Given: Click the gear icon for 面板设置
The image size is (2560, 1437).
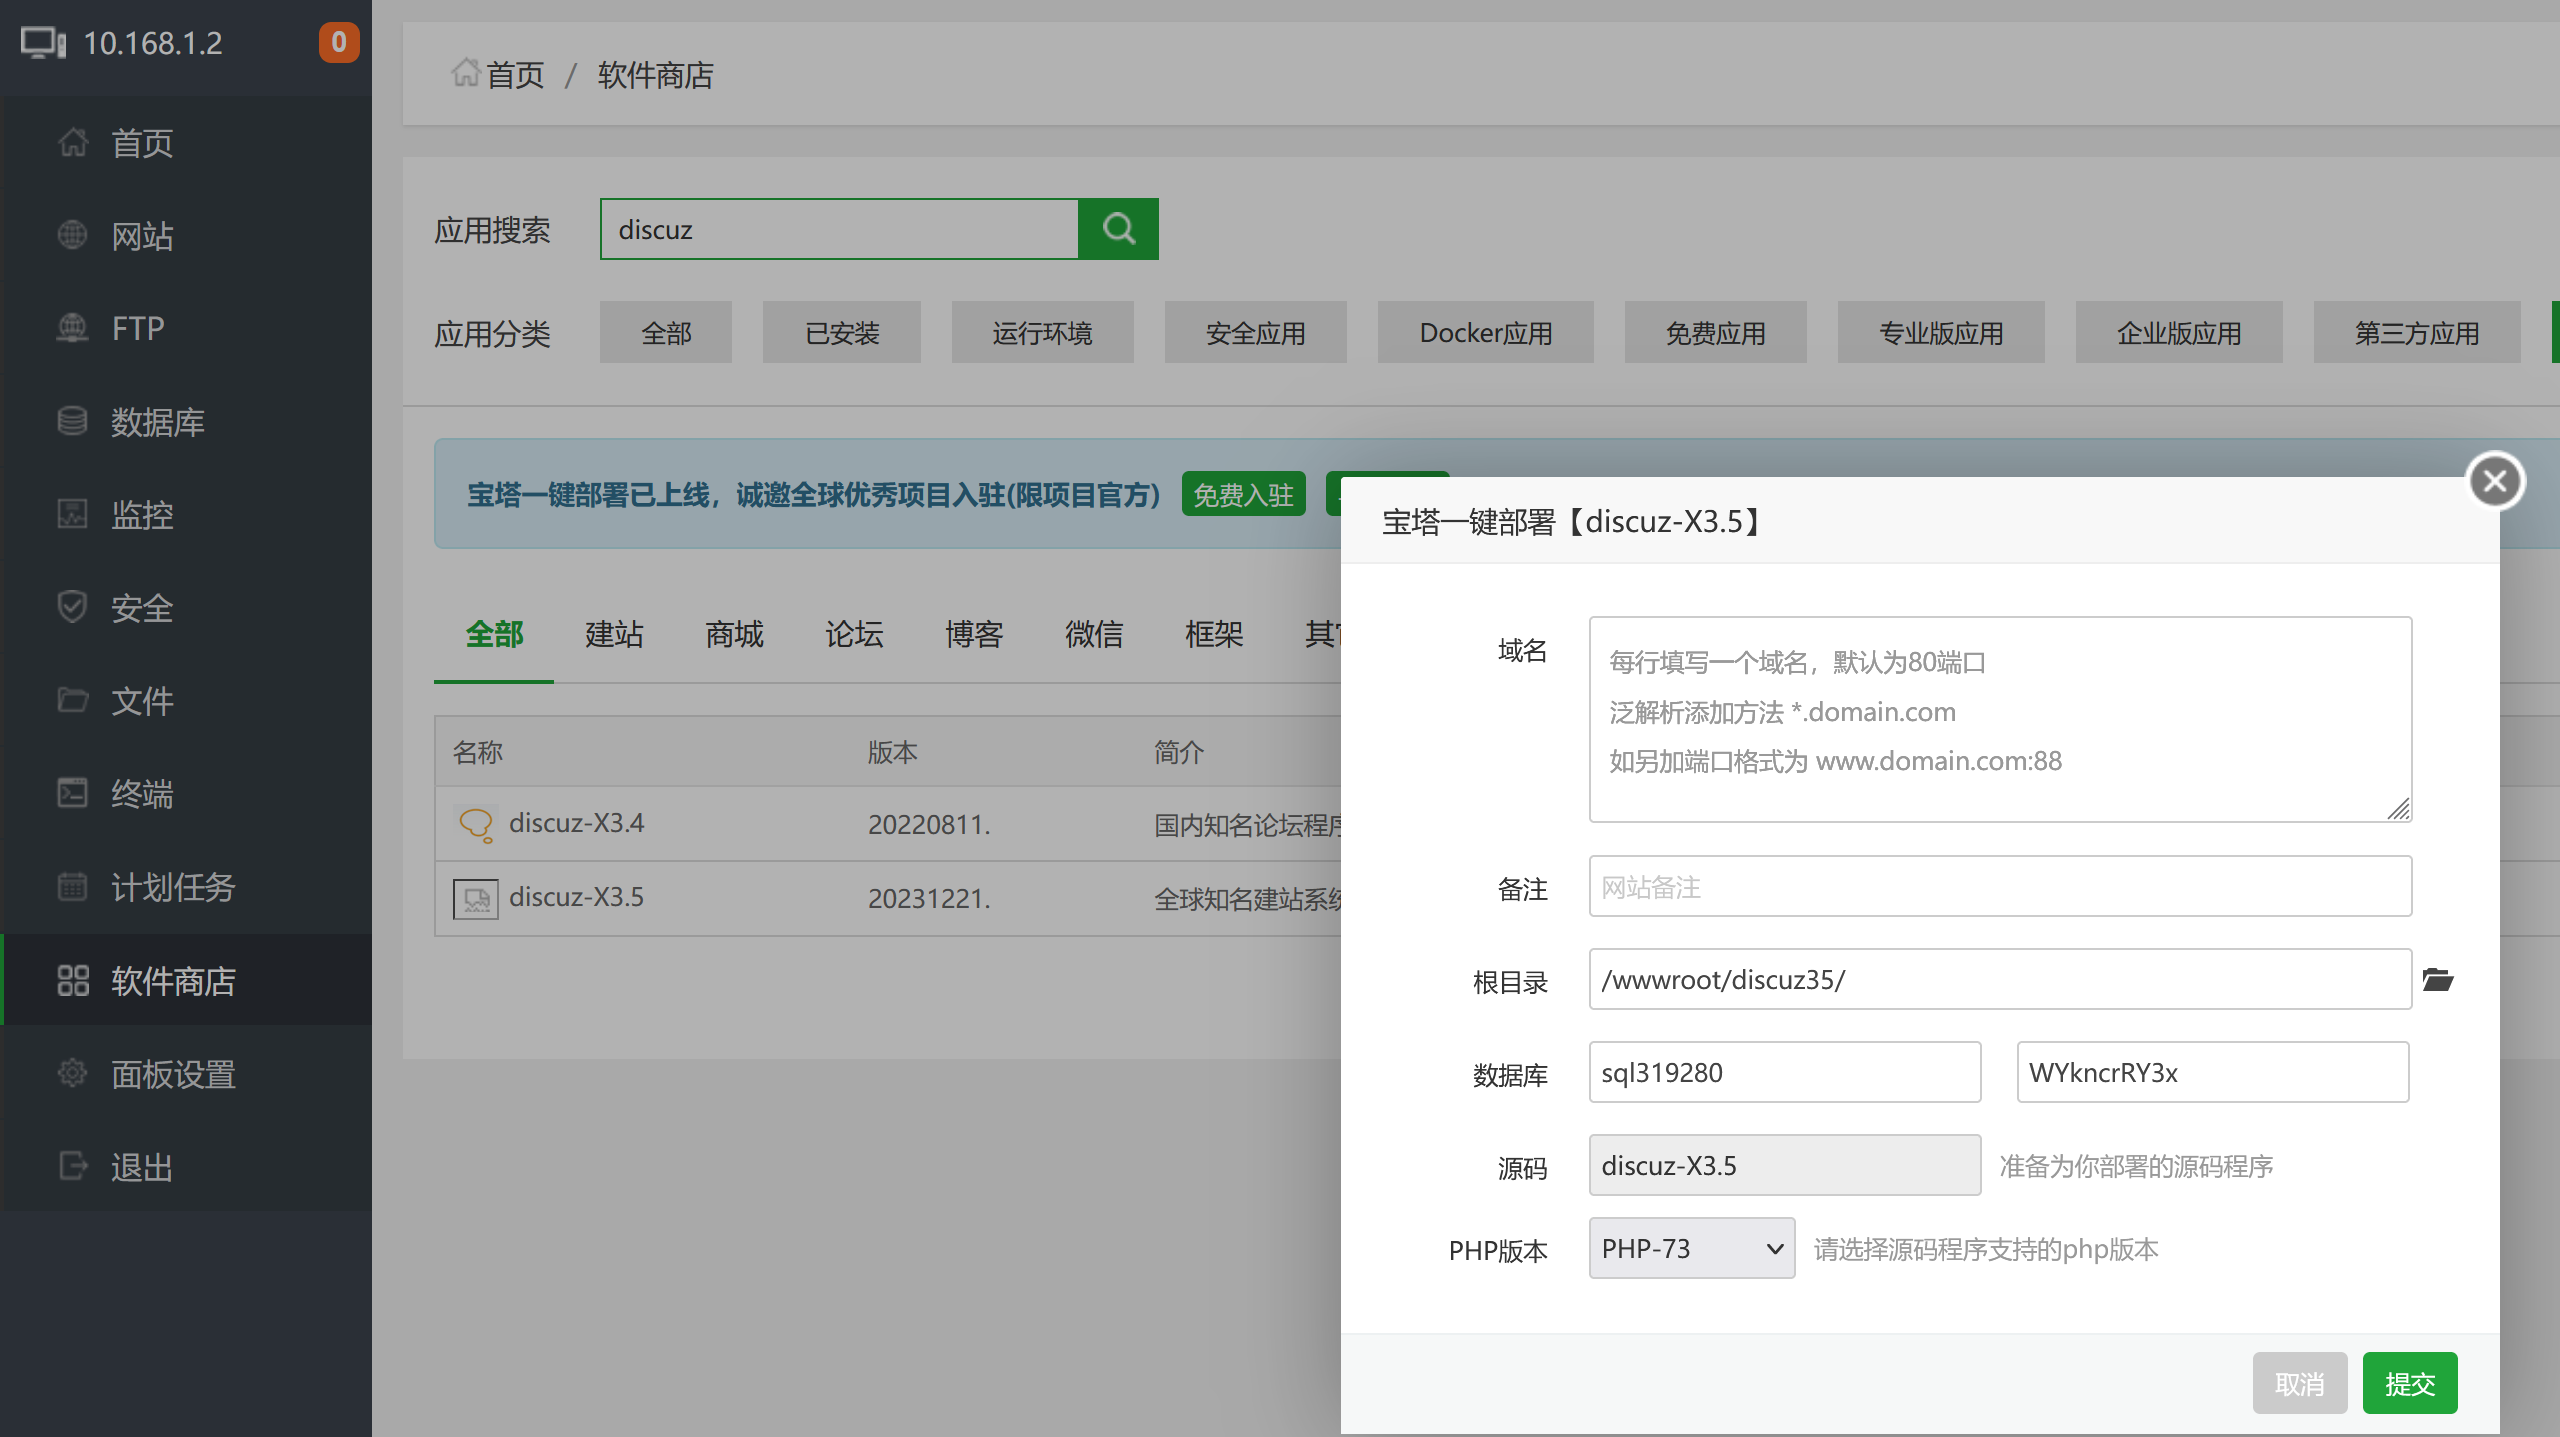Looking at the screenshot, I should (72, 1073).
